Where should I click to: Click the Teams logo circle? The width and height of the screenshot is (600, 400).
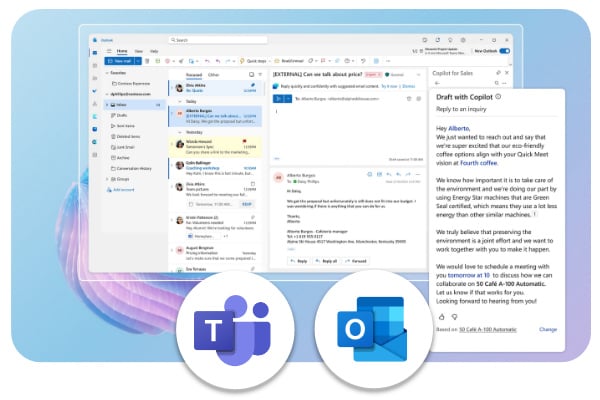235,330
